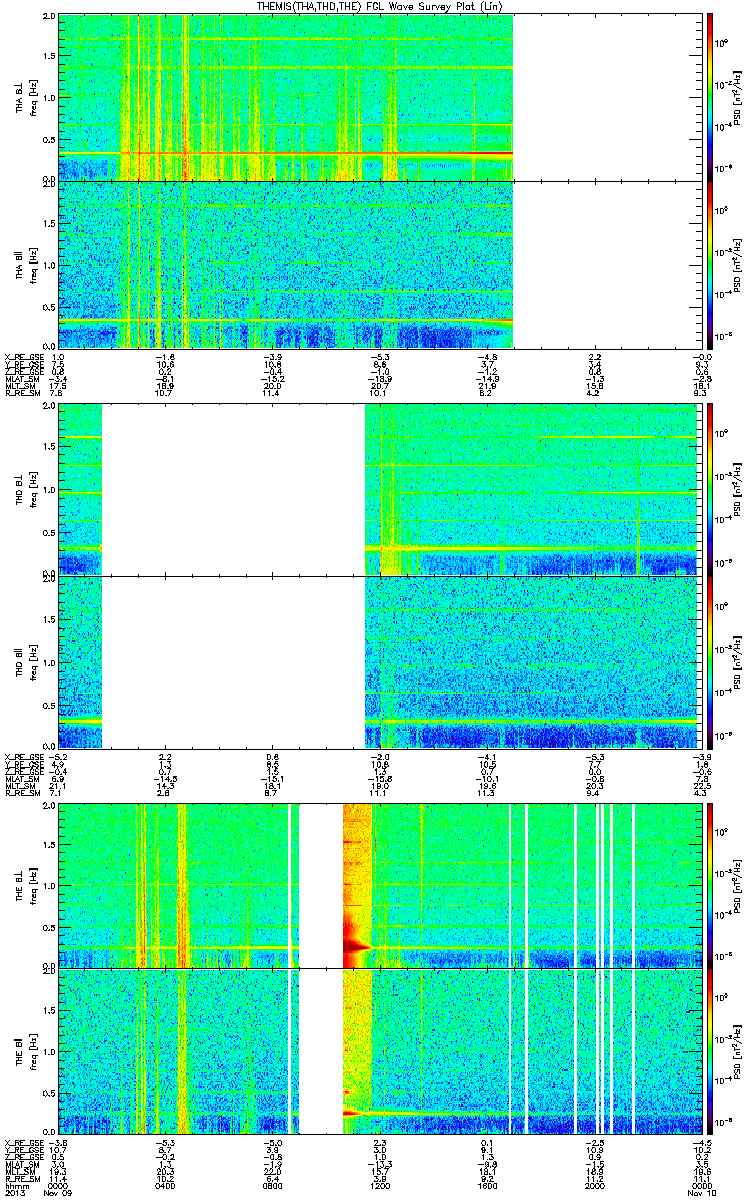
Task: Click the THEMIS FGL Wave Survey Plot title
Action: pyautogui.click(x=379, y=6)
